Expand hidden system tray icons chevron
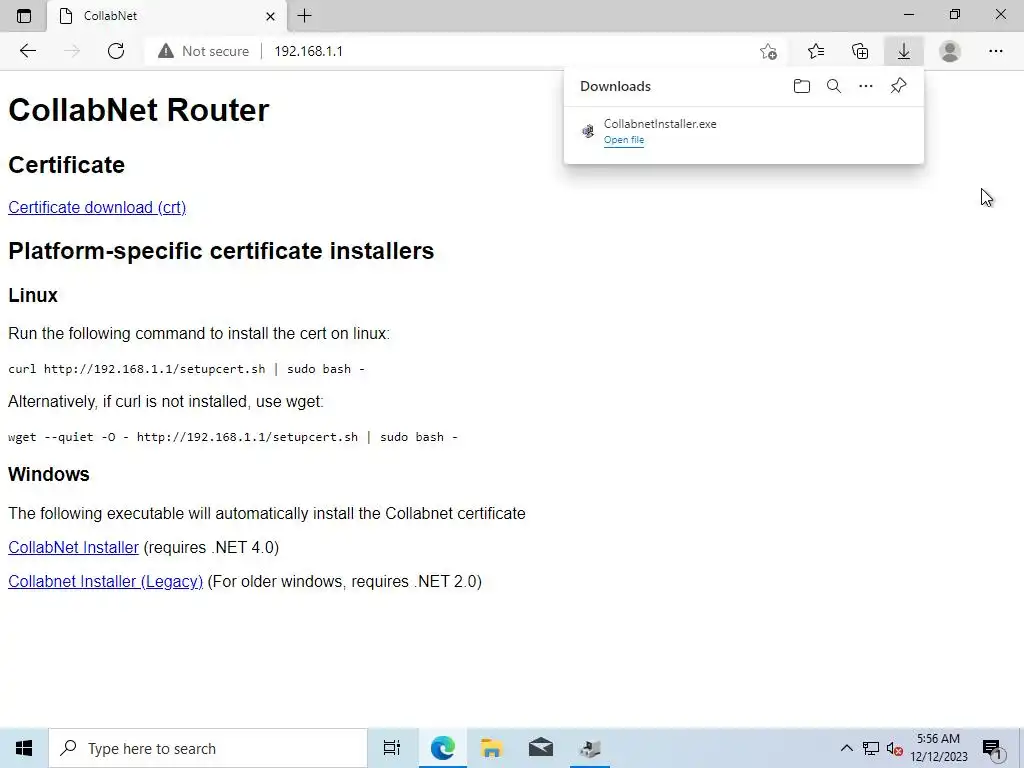This screenshot has height=768, width=1024. pos(846,748)
